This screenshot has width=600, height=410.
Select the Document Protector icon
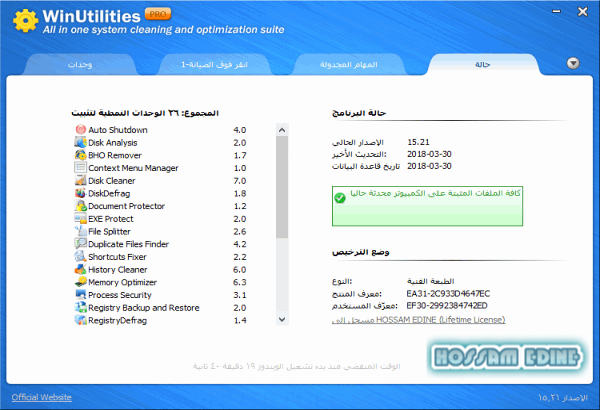click(80, 206)
